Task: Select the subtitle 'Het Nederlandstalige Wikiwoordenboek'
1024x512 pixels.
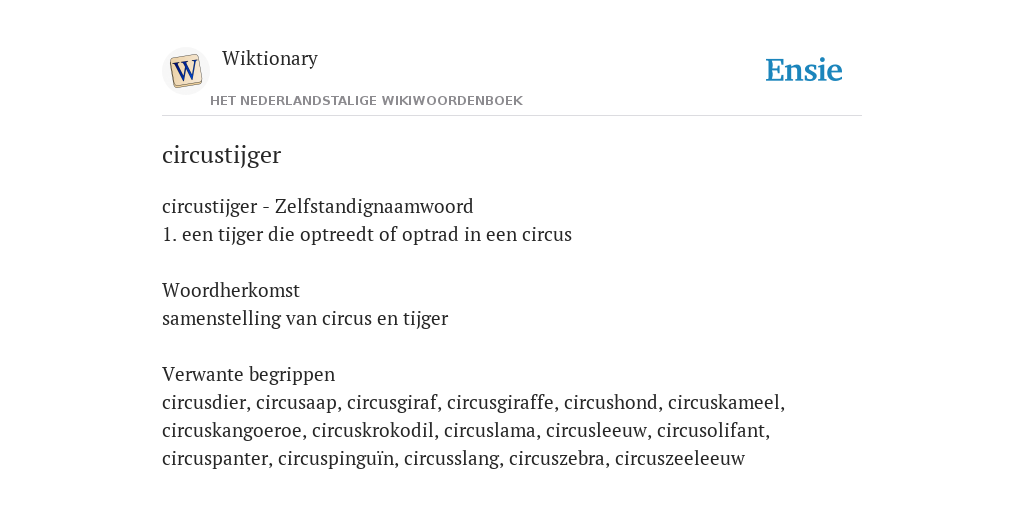Action: tap(366, 101)
